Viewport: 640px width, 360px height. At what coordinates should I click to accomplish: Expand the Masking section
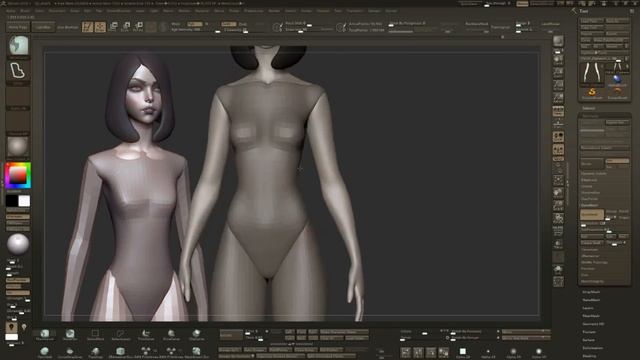(x=589, y=356)
